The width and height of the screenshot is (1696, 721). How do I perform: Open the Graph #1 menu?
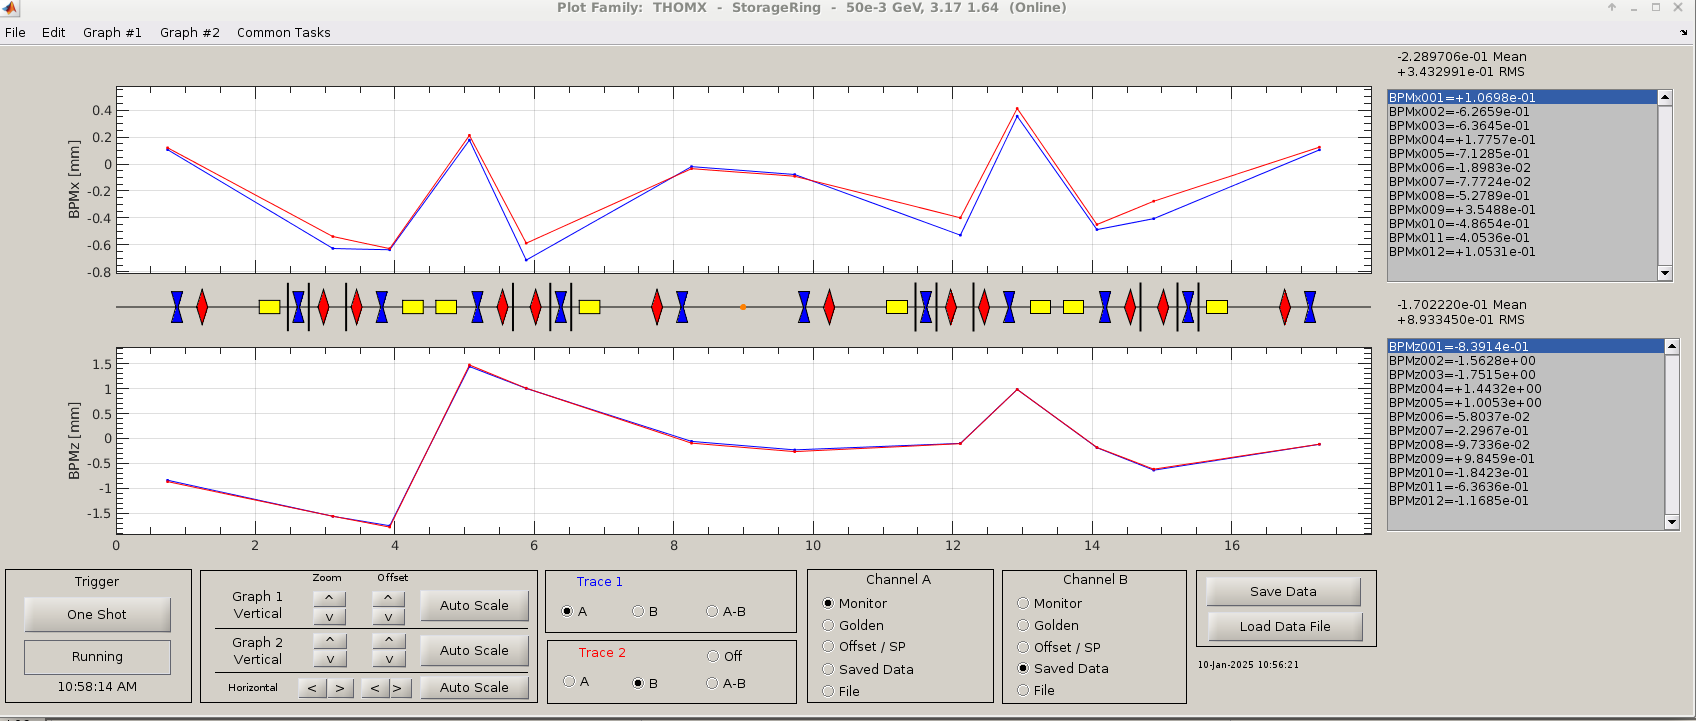pyautogui.click(x=112, y=33)
